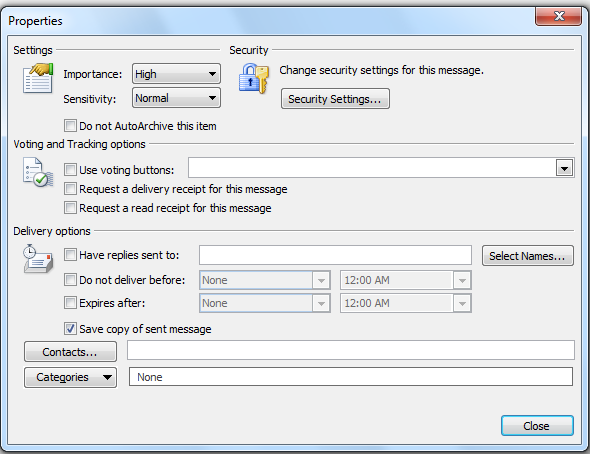Image resolution: width=590 pixels, height=454 pixels.
Task: Open the Categories dropdown button
Action: [x=70, y=377]
